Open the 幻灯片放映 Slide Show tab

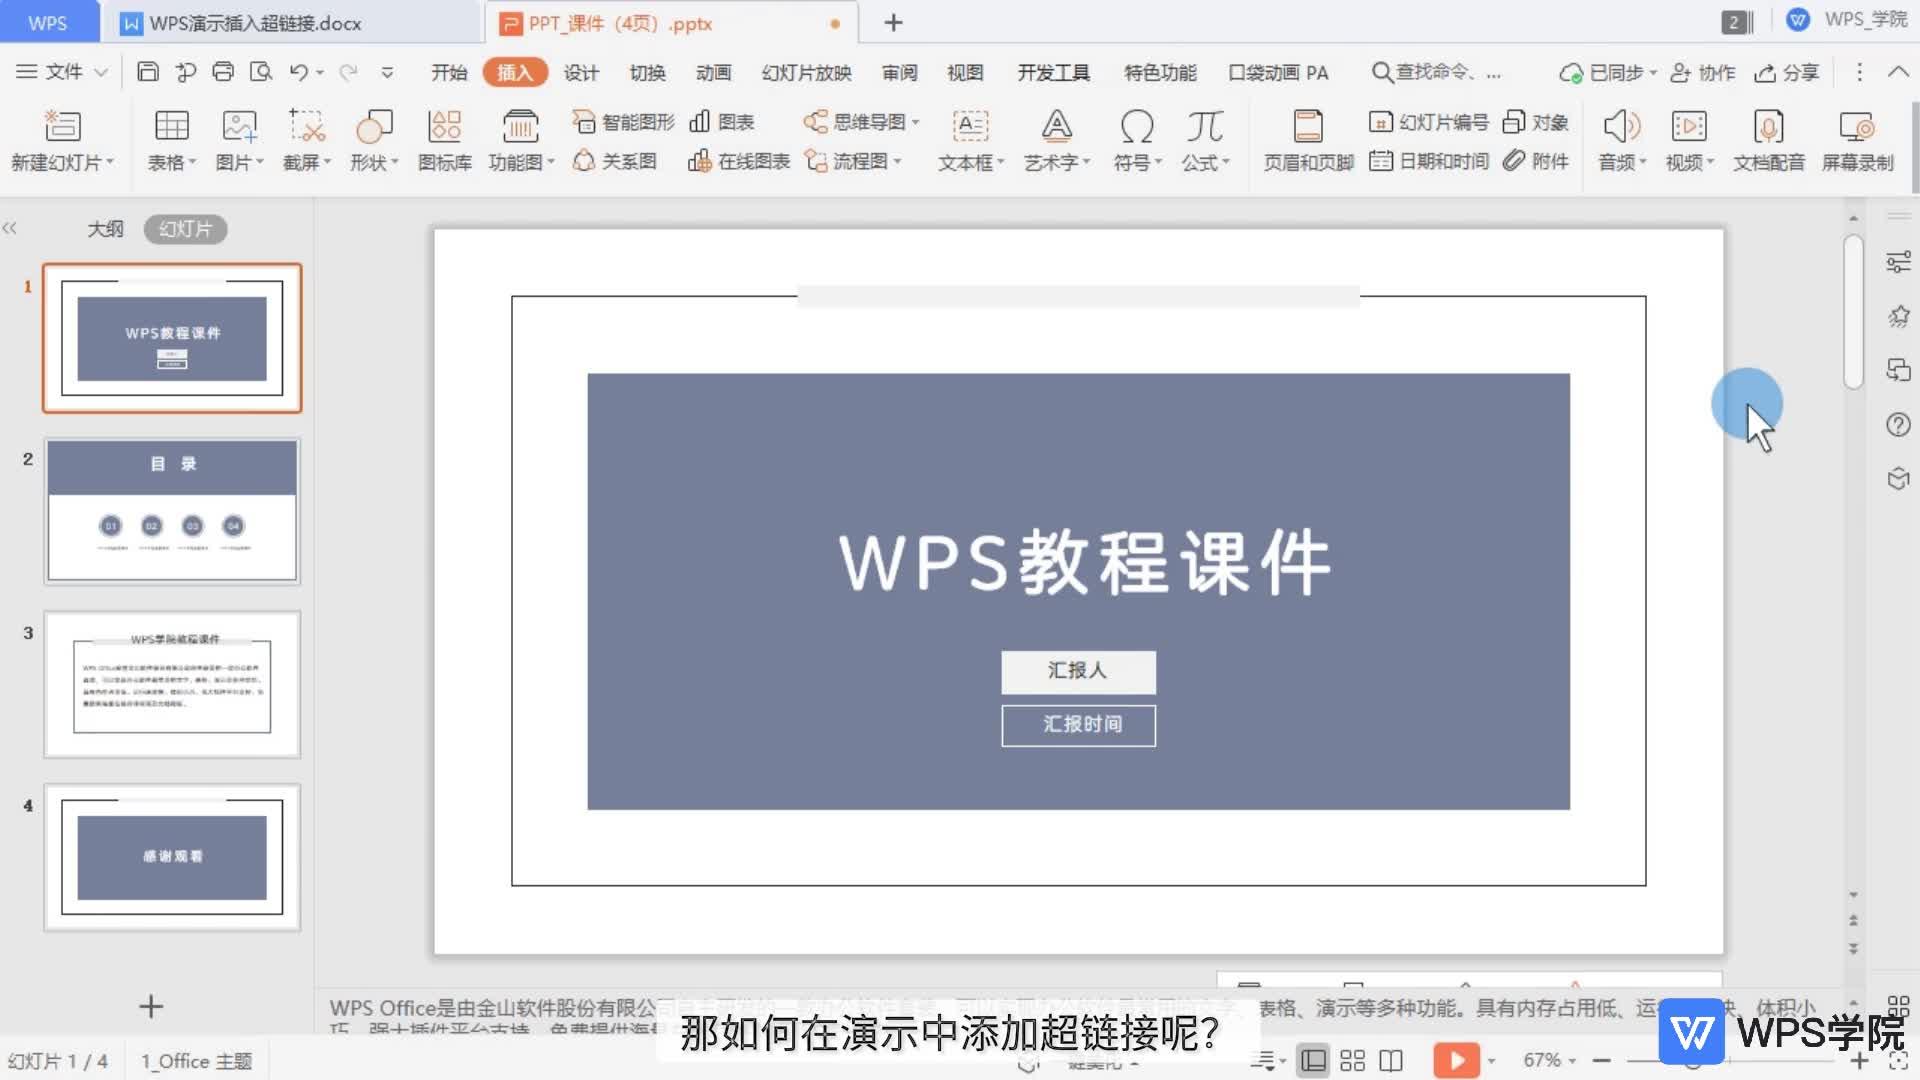[806, 72]
